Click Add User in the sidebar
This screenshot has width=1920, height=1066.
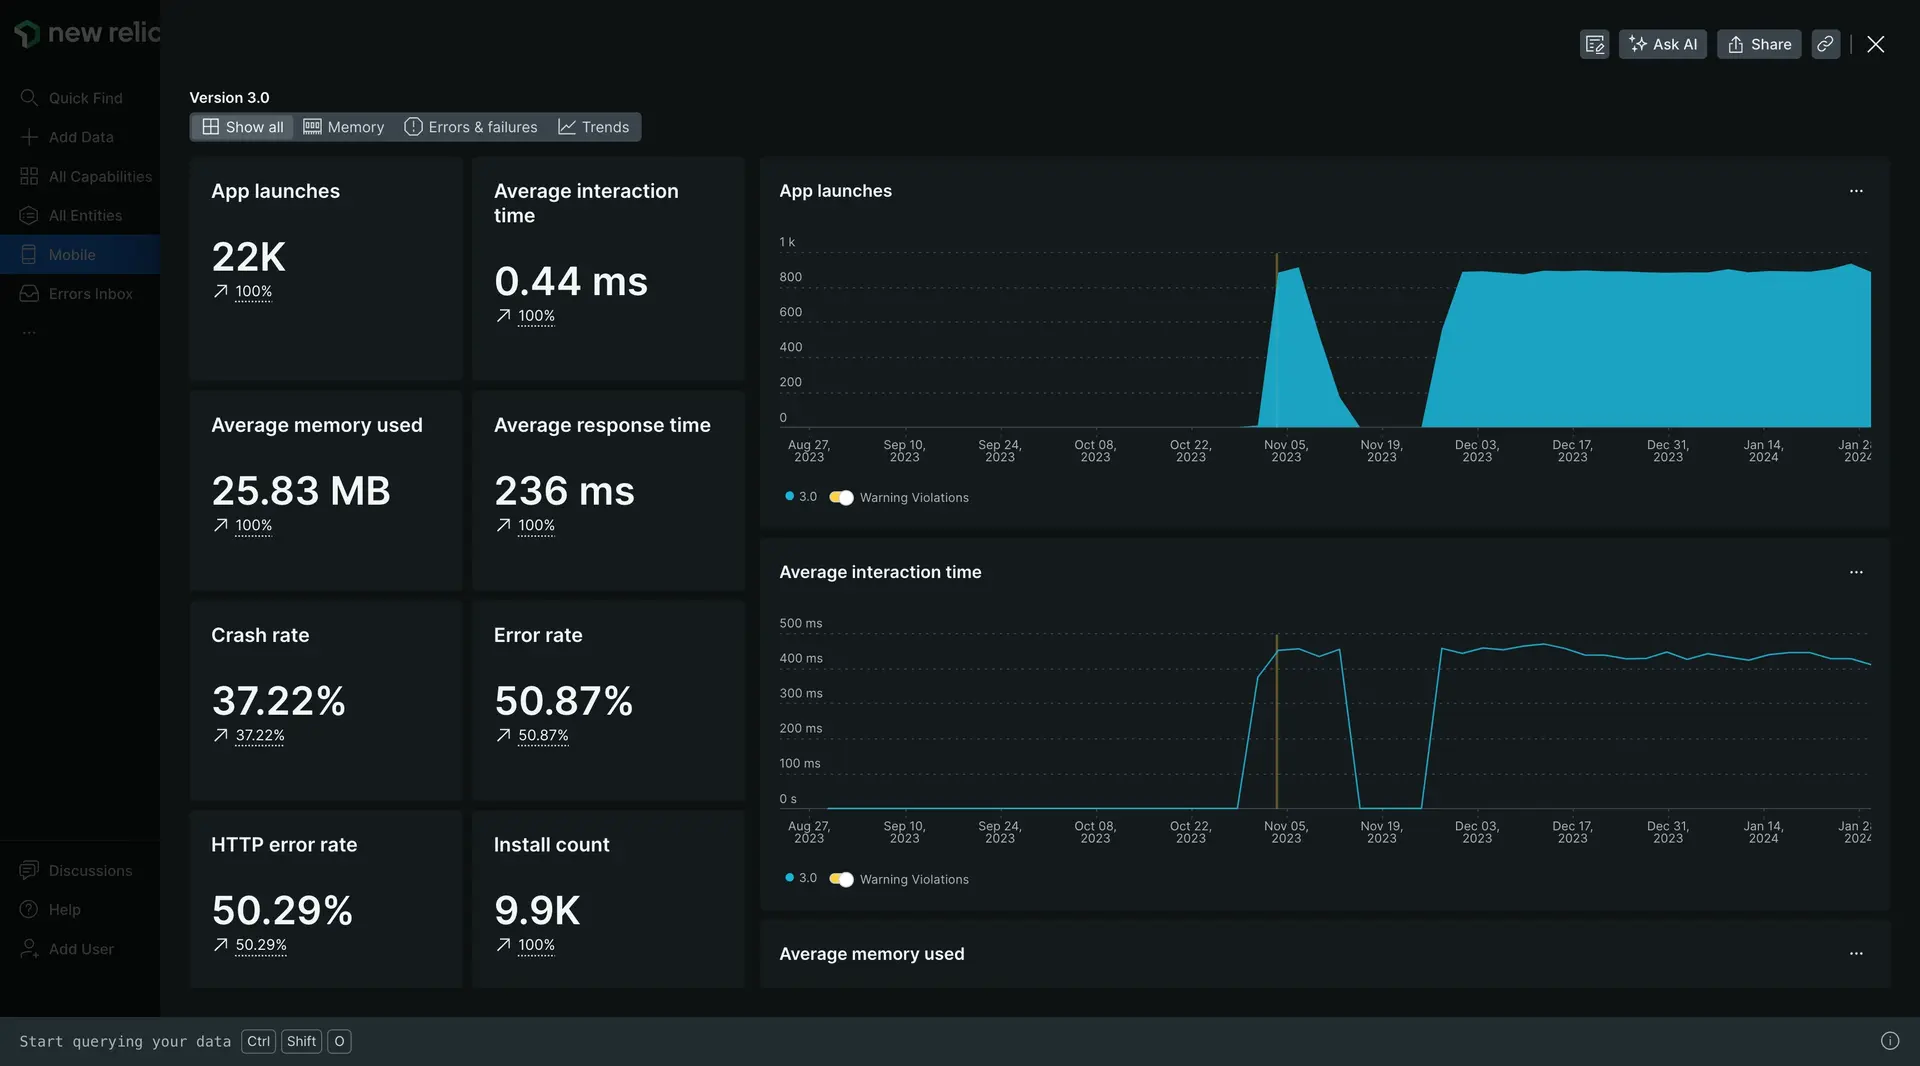tap(81, 949)
